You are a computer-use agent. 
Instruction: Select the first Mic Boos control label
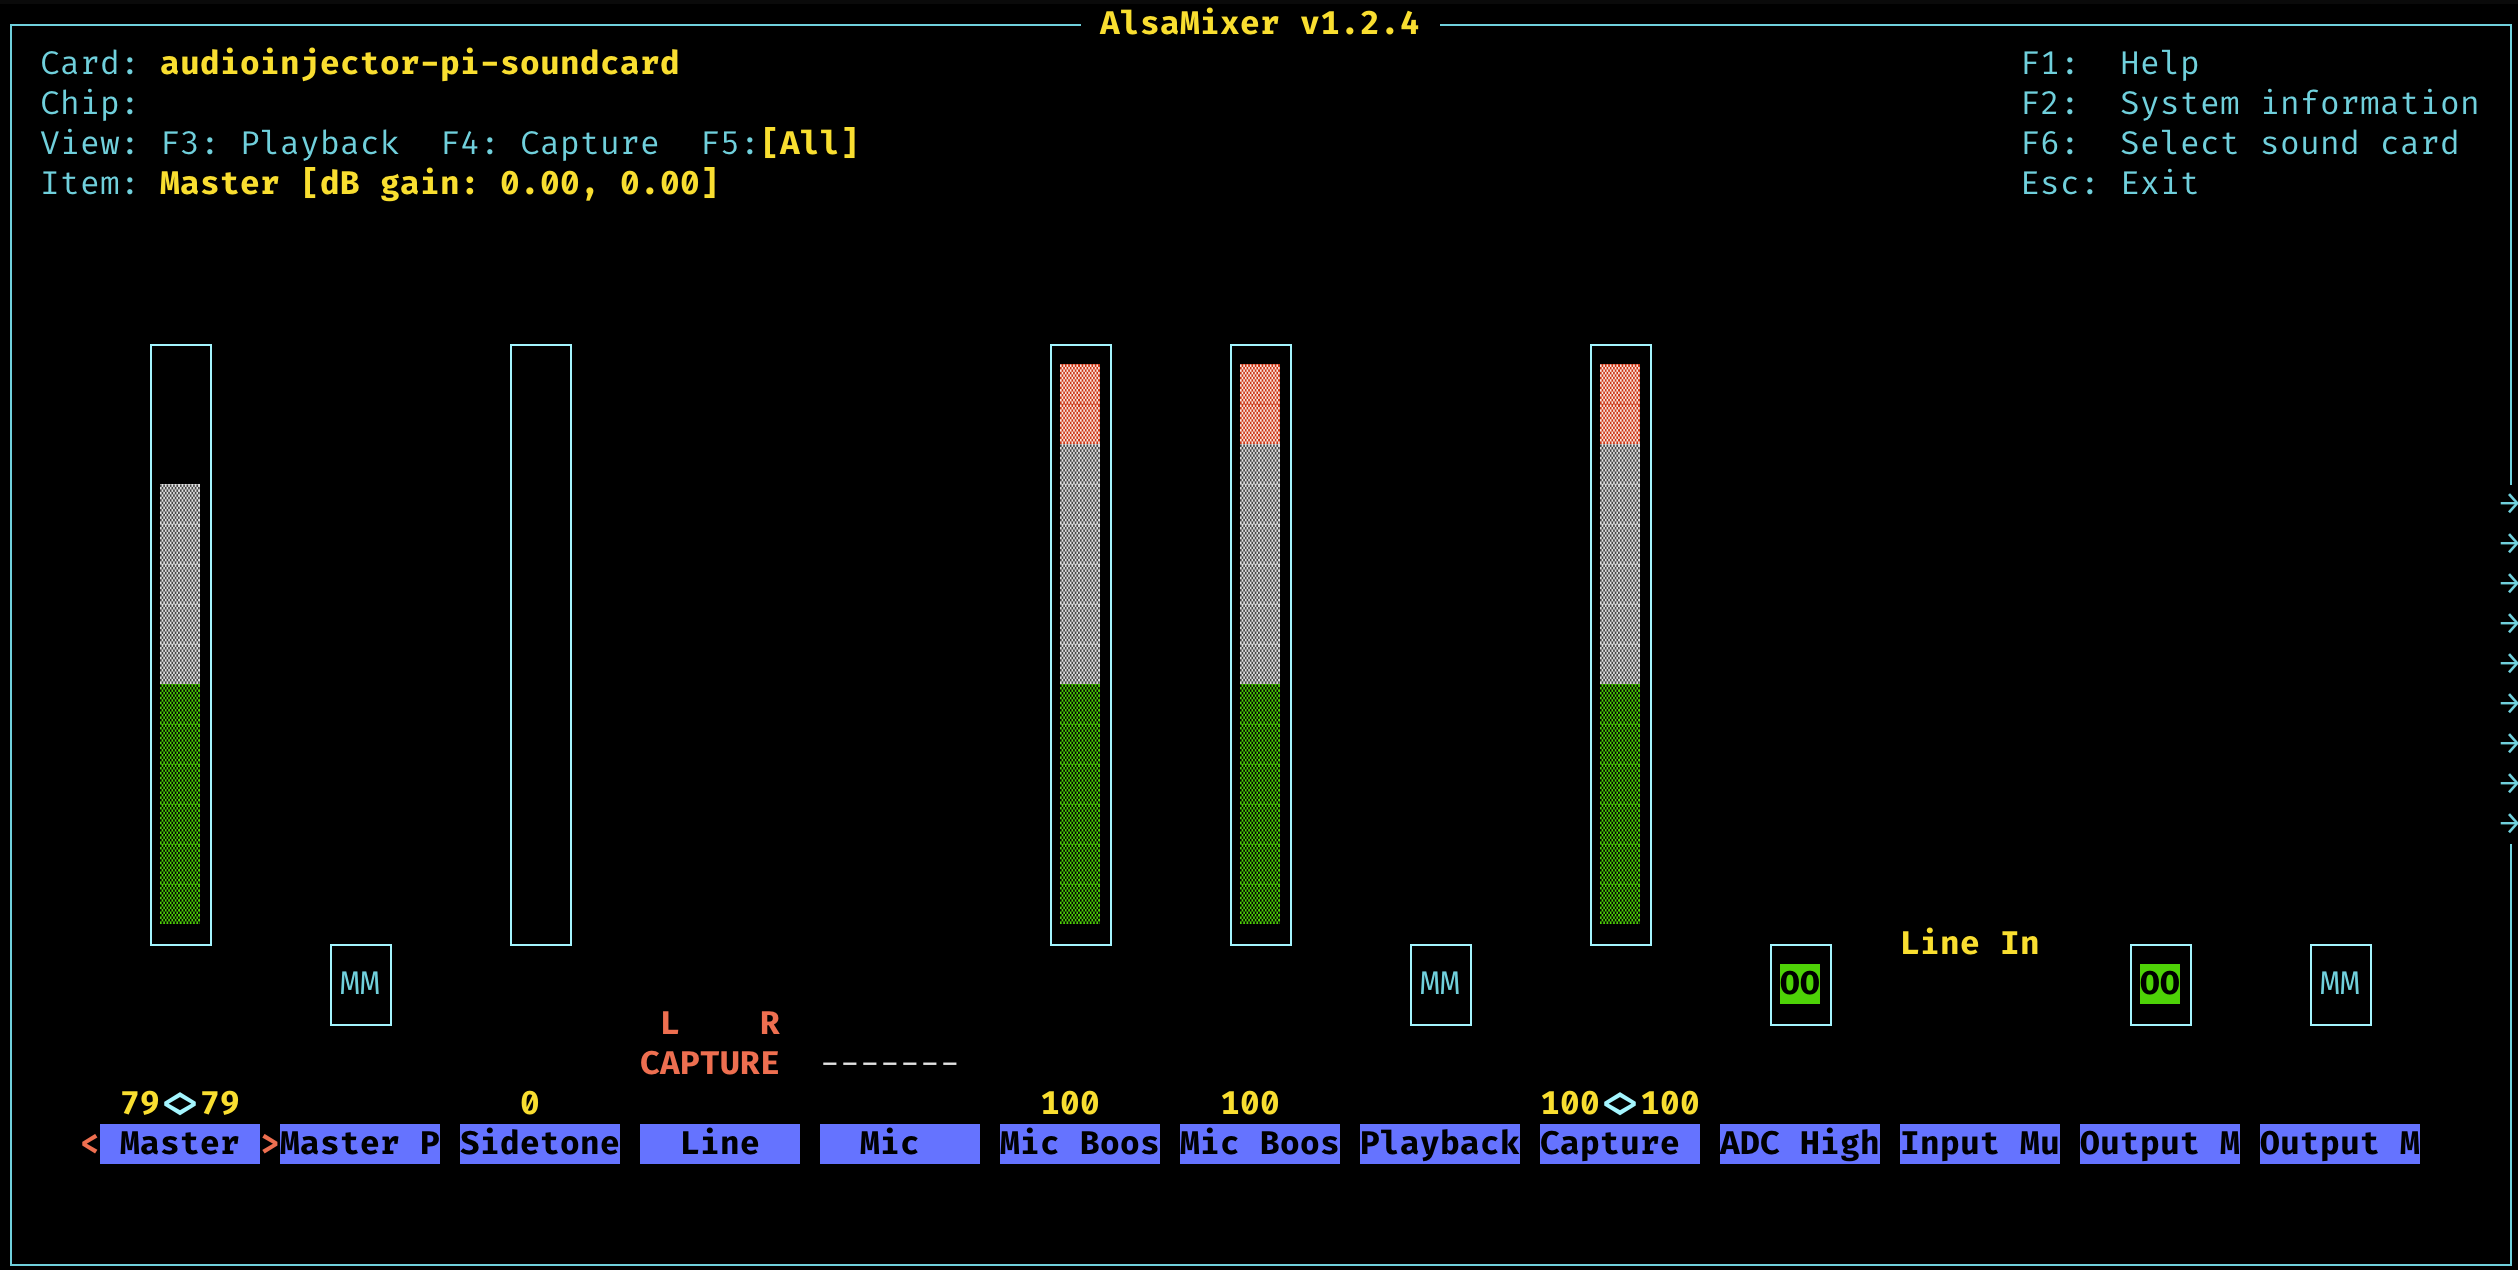click(1080, 1143)
